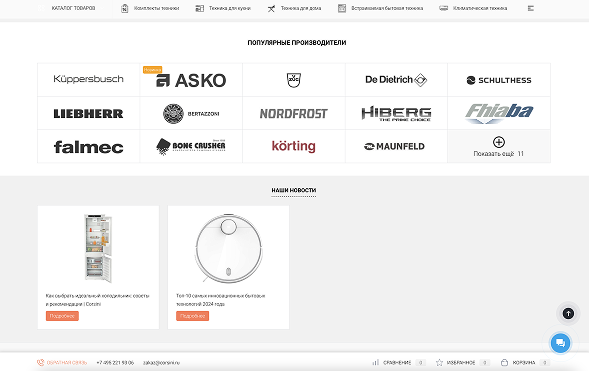Click the callback phone icon
Viewport: 589px width, 371px height.
(40, 362)
